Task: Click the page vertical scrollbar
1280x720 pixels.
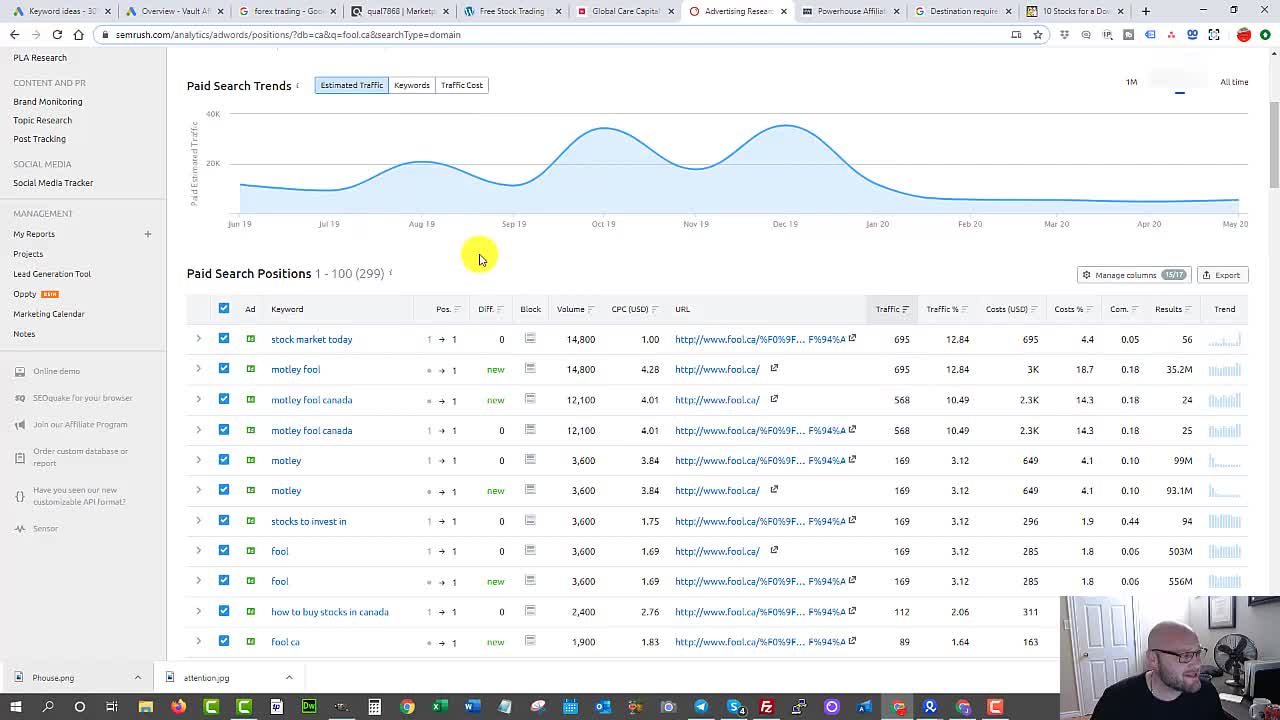Action: pos(1274,145)
